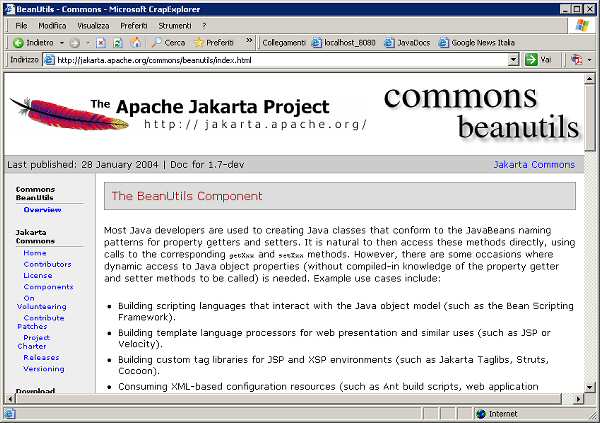Click the Google News Italia page icon
The image size is (600, 423).
[x=443, y=42]
